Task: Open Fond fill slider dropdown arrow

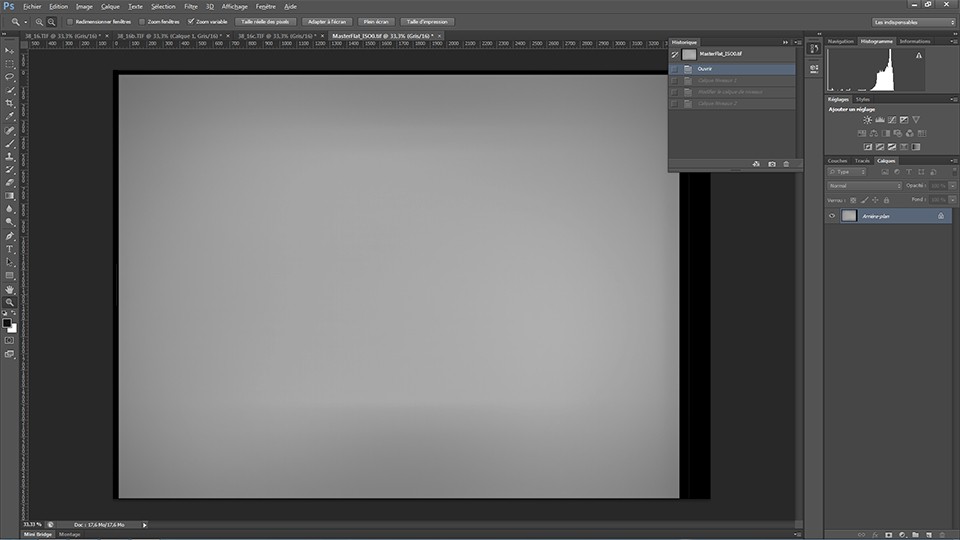Action: tap(952, 200)
